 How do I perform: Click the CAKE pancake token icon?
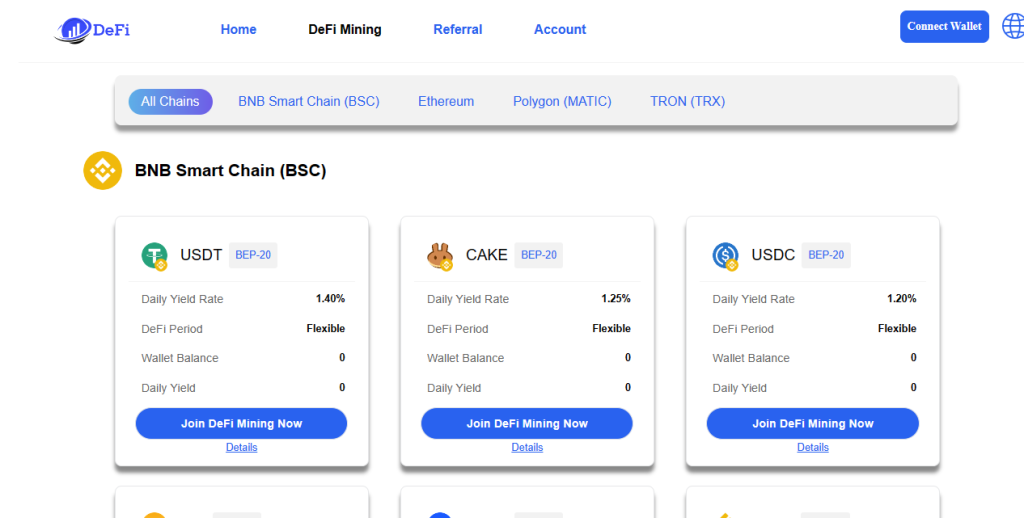click(440, 256)
